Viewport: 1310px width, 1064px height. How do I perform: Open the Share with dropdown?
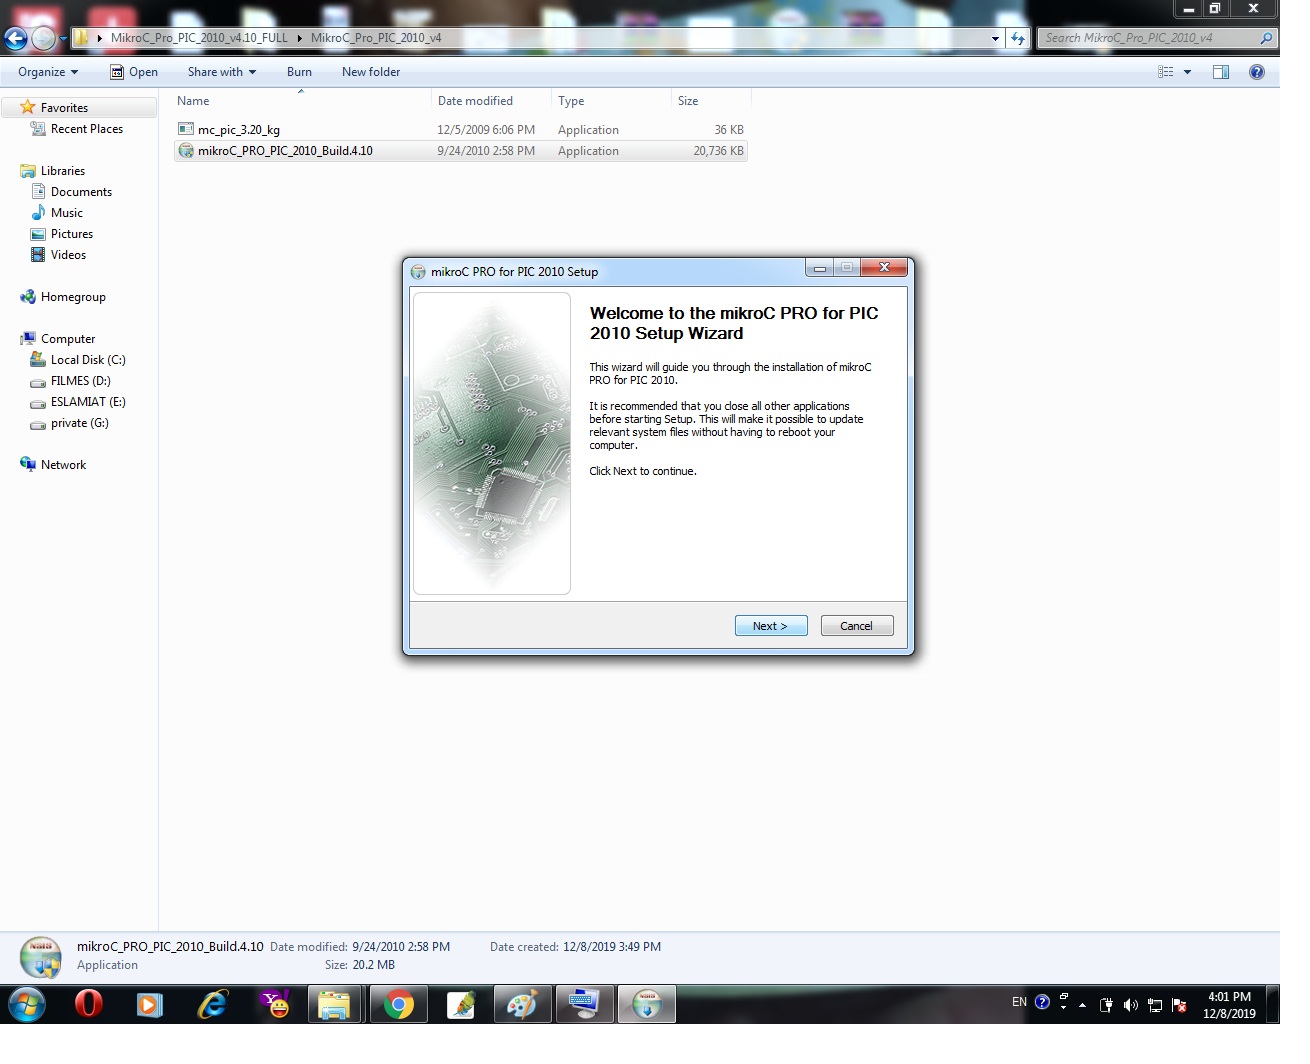click(x=222, y=72)
